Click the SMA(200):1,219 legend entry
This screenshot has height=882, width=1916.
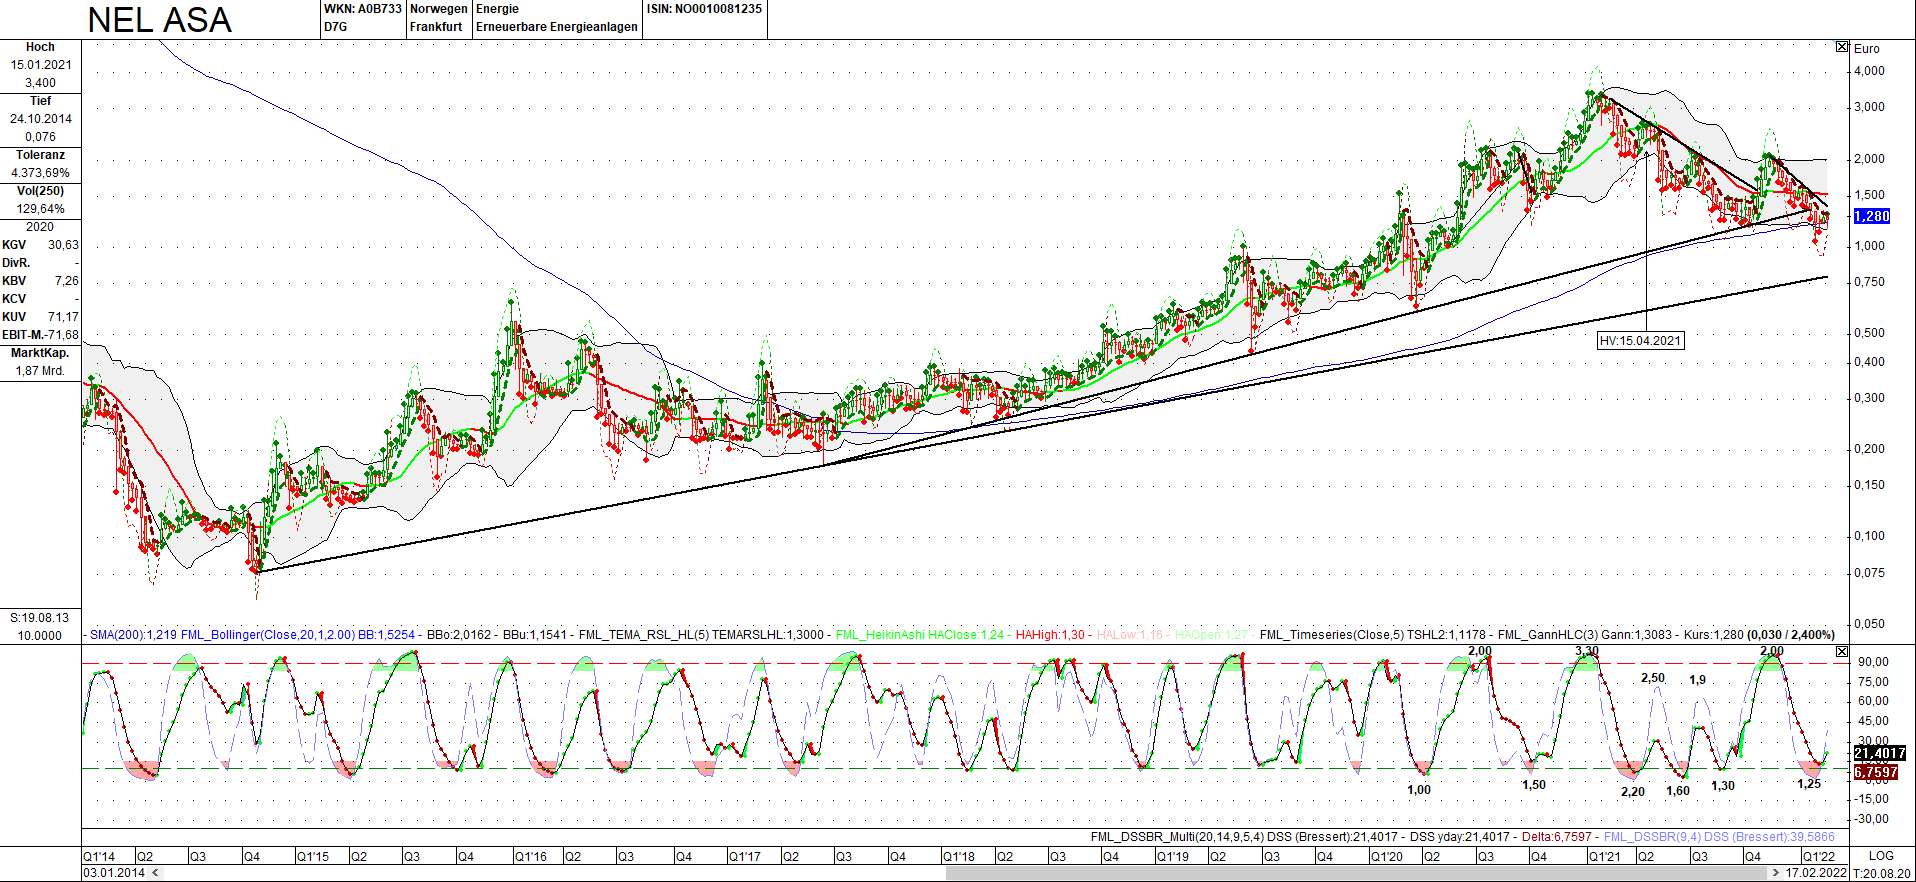tap(133, 635)
